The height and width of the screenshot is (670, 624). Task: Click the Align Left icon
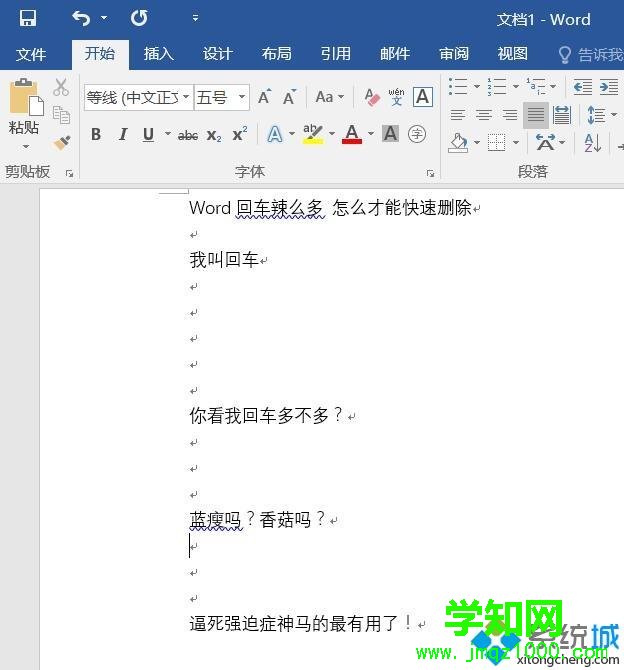[x=458, y=115]
